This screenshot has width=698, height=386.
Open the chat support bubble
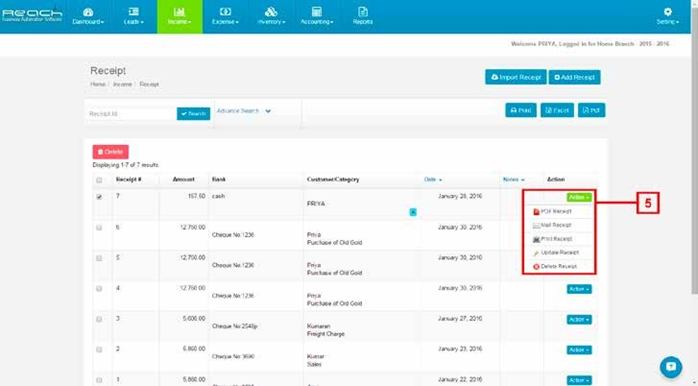click(x=670, y=367)
